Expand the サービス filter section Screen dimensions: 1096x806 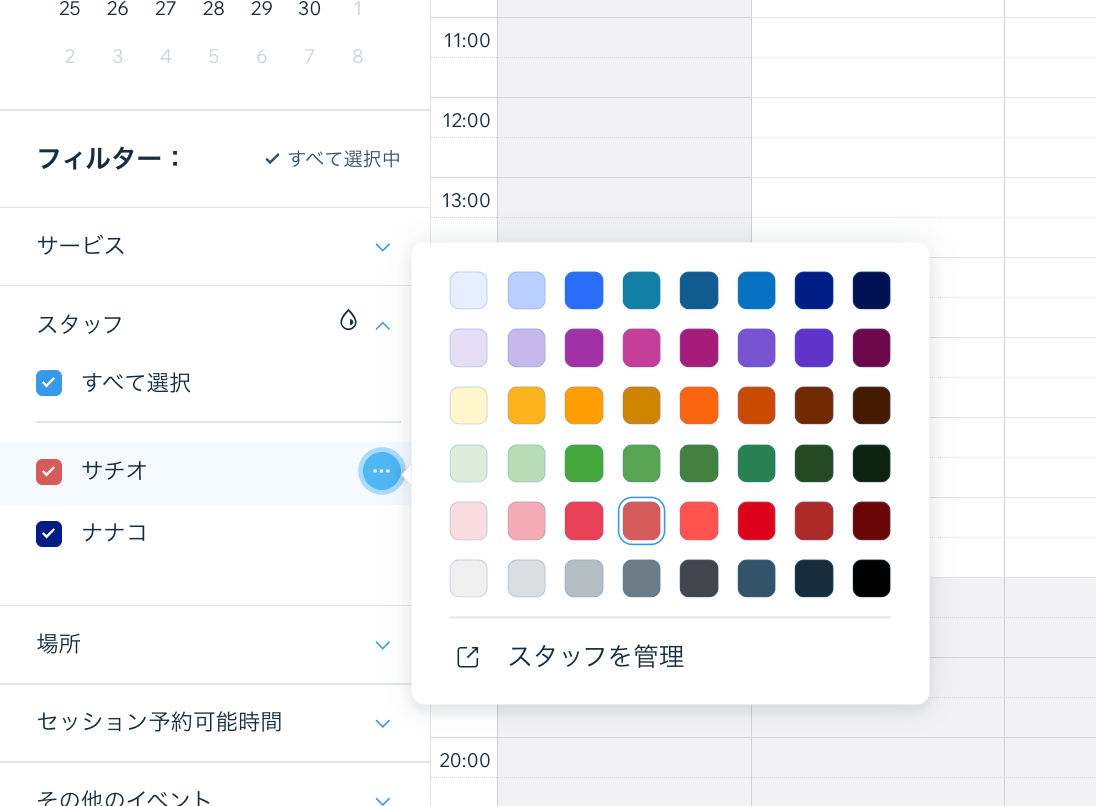tap(382, 247)
